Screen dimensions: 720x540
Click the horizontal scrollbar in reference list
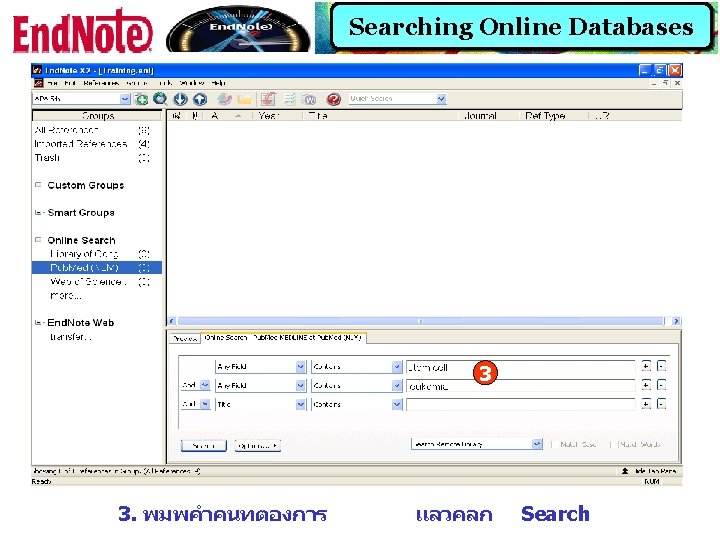421,321
